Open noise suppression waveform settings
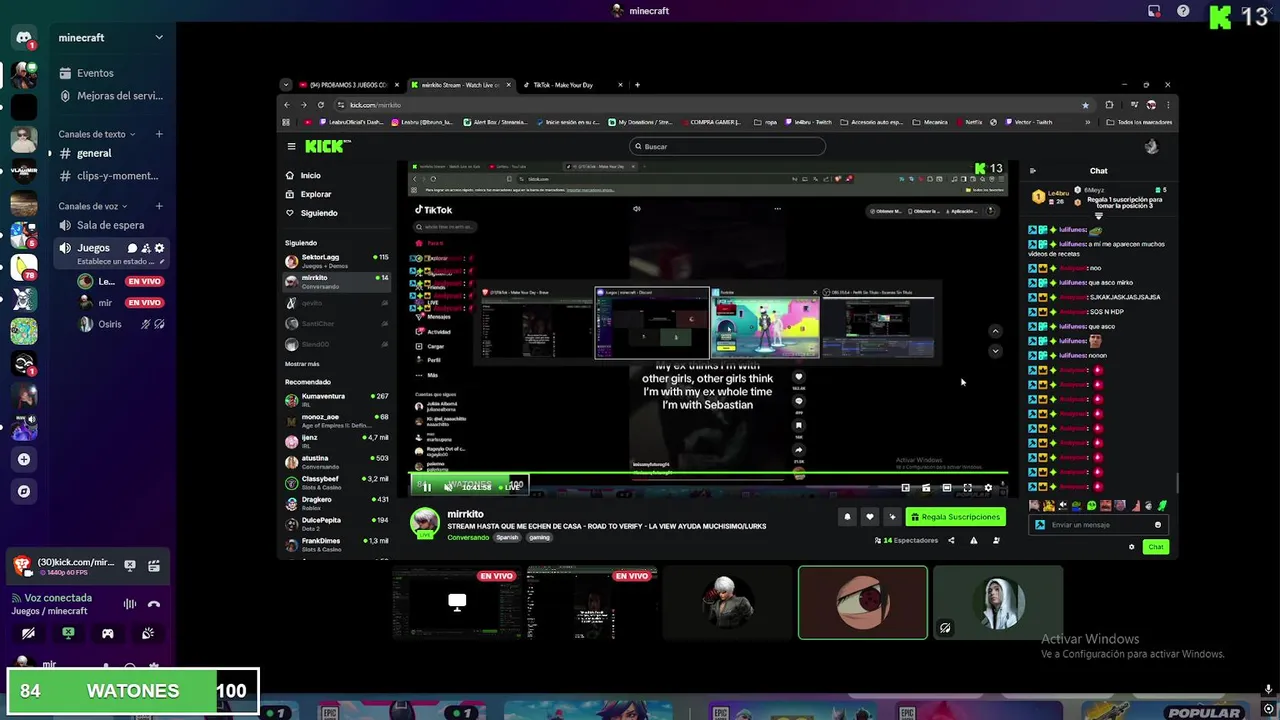Screen dimensions: 1280x720 [x=130, y=604]
